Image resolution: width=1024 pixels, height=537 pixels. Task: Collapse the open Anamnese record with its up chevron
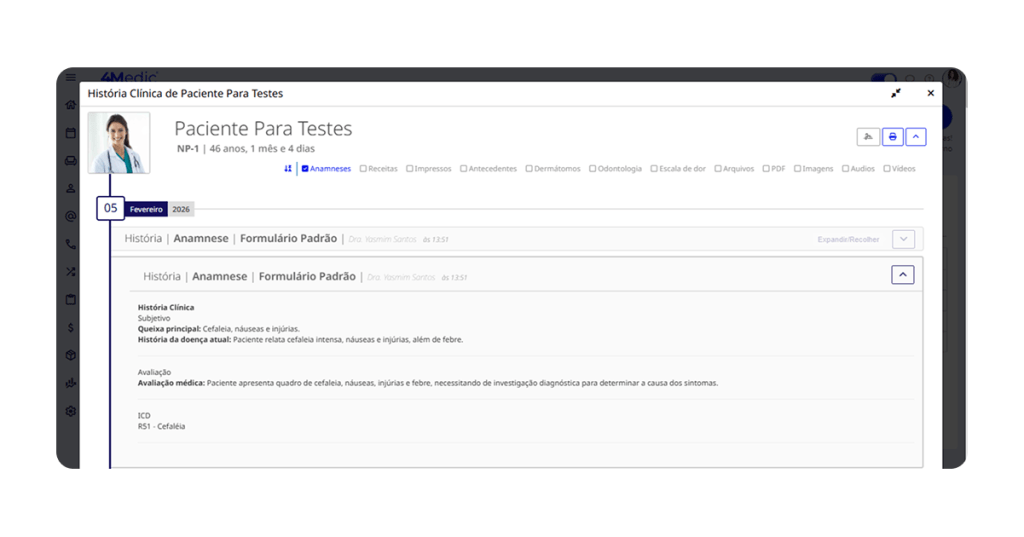(902, 275)
